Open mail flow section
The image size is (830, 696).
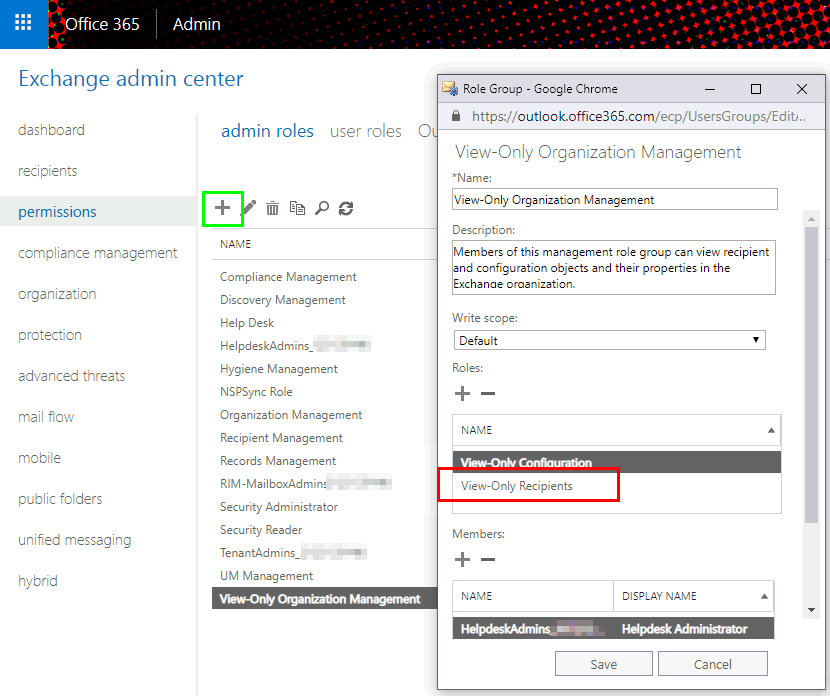click(x=46, y=417)
